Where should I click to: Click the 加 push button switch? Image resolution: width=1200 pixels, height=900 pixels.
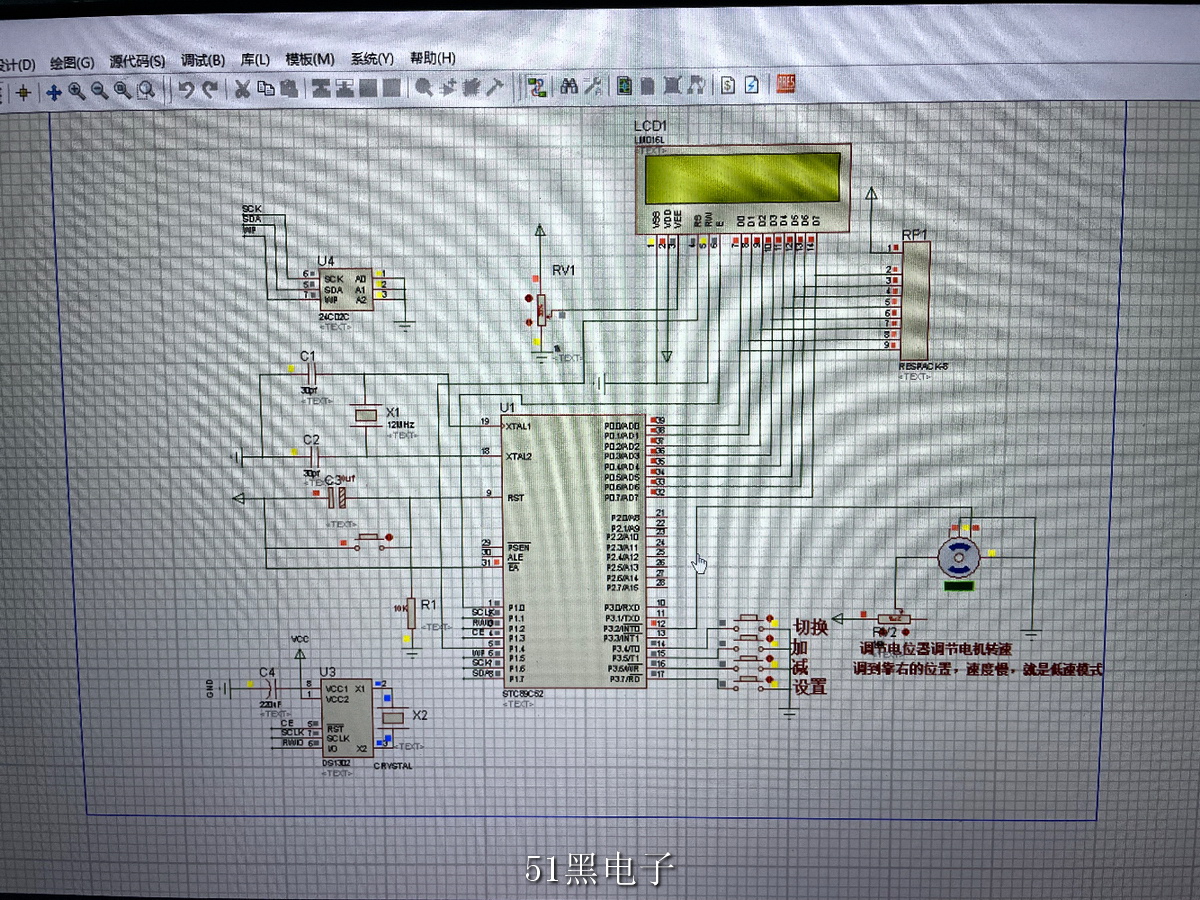(747, 640)
